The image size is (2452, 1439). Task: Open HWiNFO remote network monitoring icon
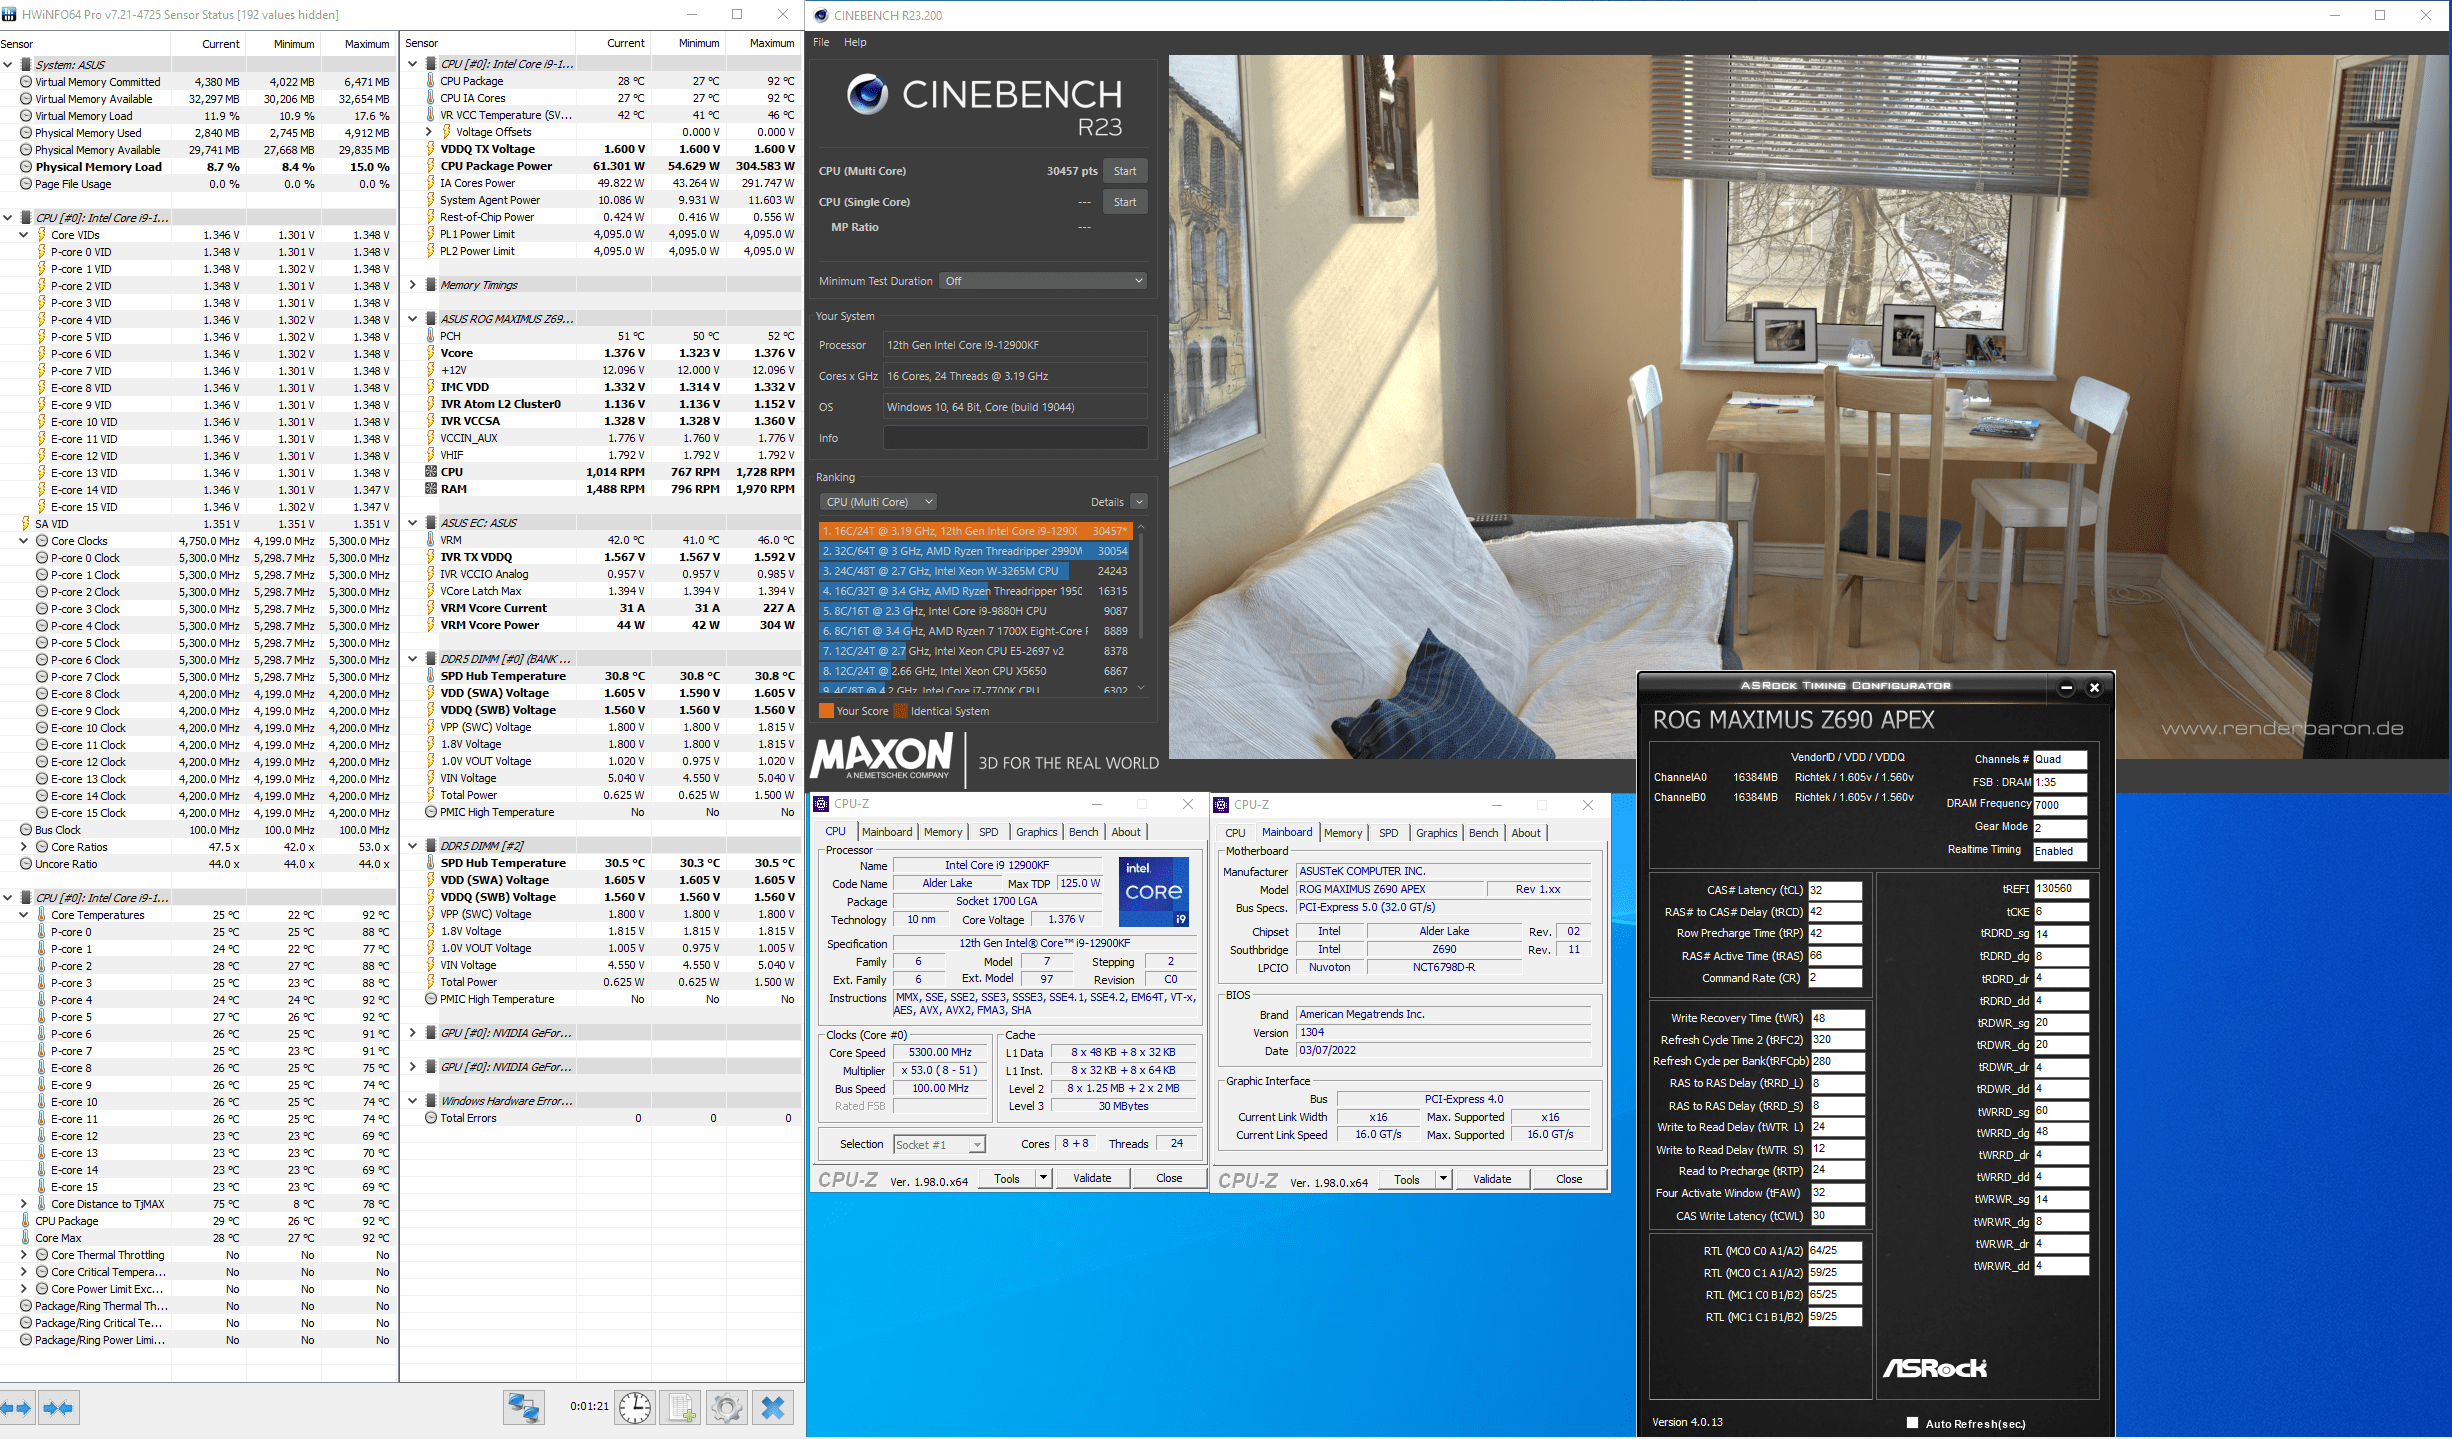tap(523, 1408)
